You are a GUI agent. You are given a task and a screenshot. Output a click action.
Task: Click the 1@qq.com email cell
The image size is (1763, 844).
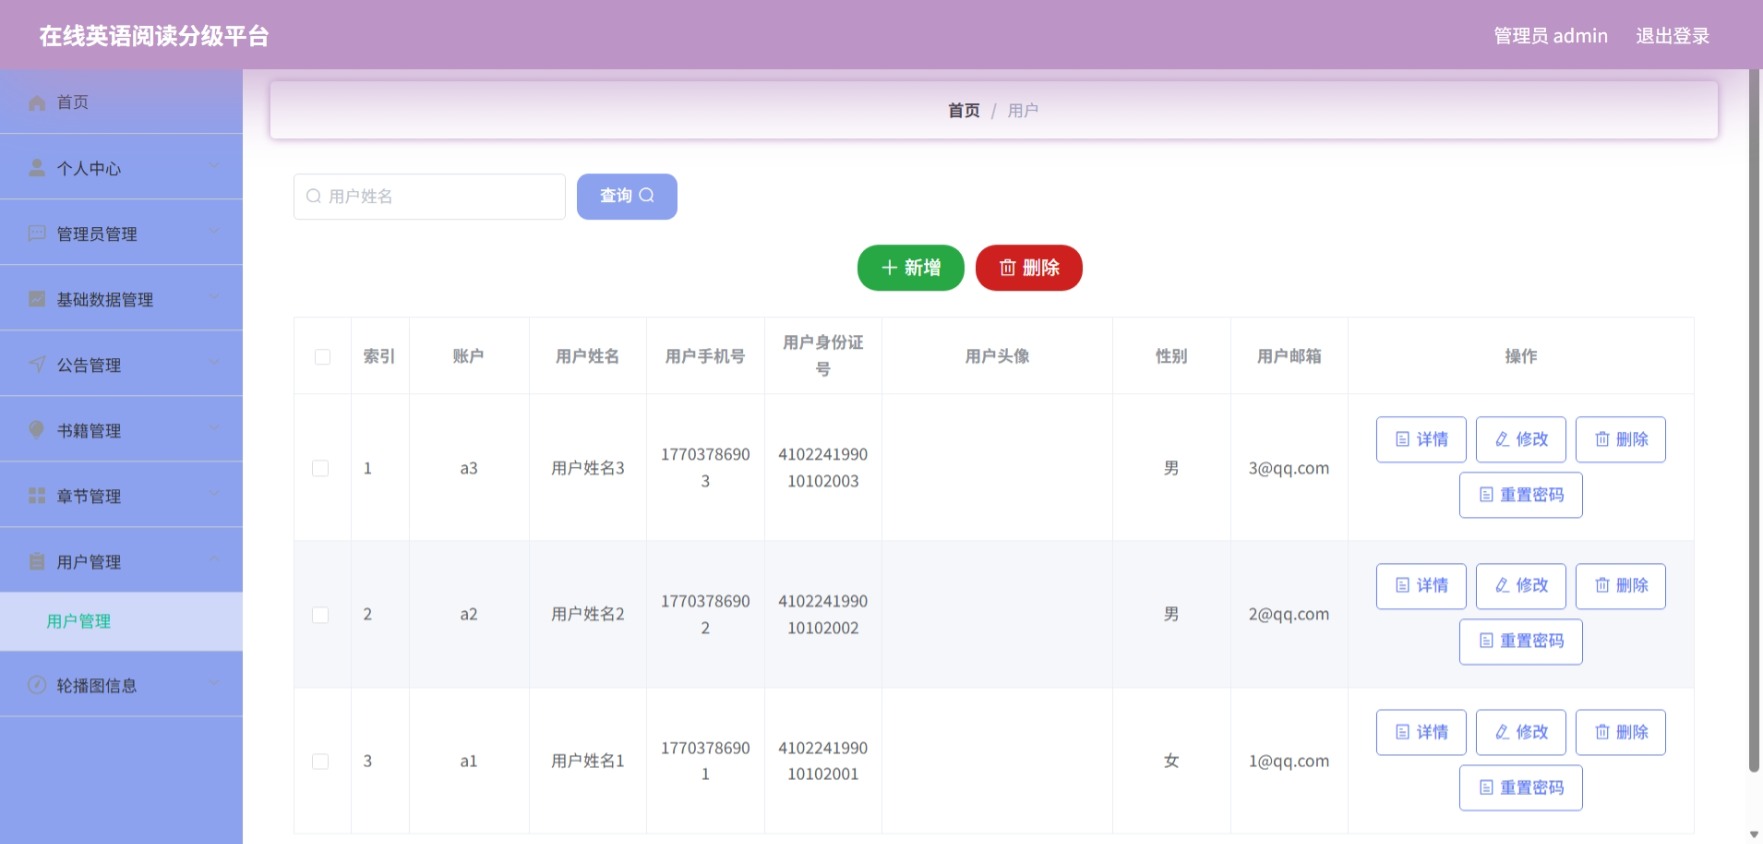point(1289,761)
